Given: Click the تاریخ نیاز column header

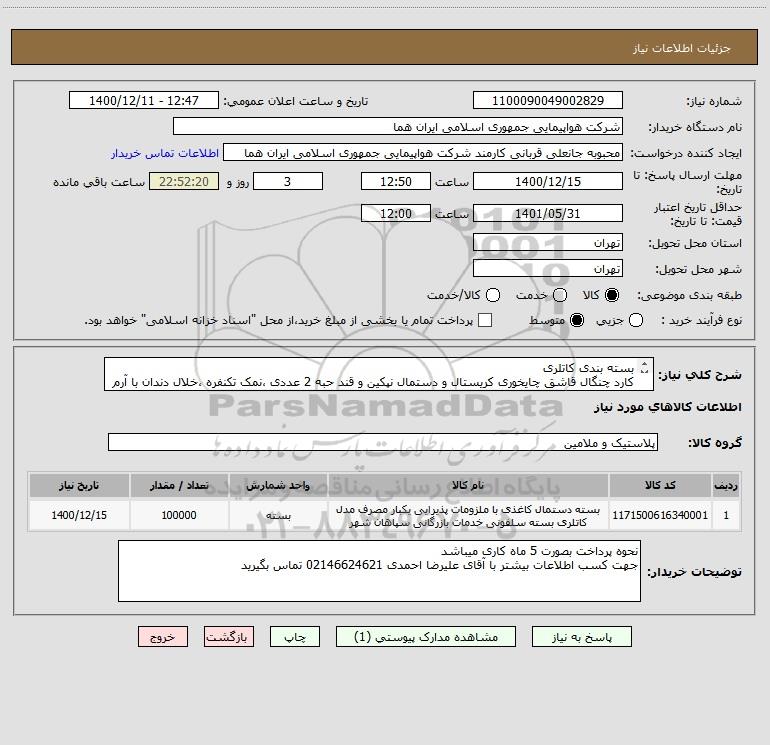Looking at the screenshot, I should [79, 486].
